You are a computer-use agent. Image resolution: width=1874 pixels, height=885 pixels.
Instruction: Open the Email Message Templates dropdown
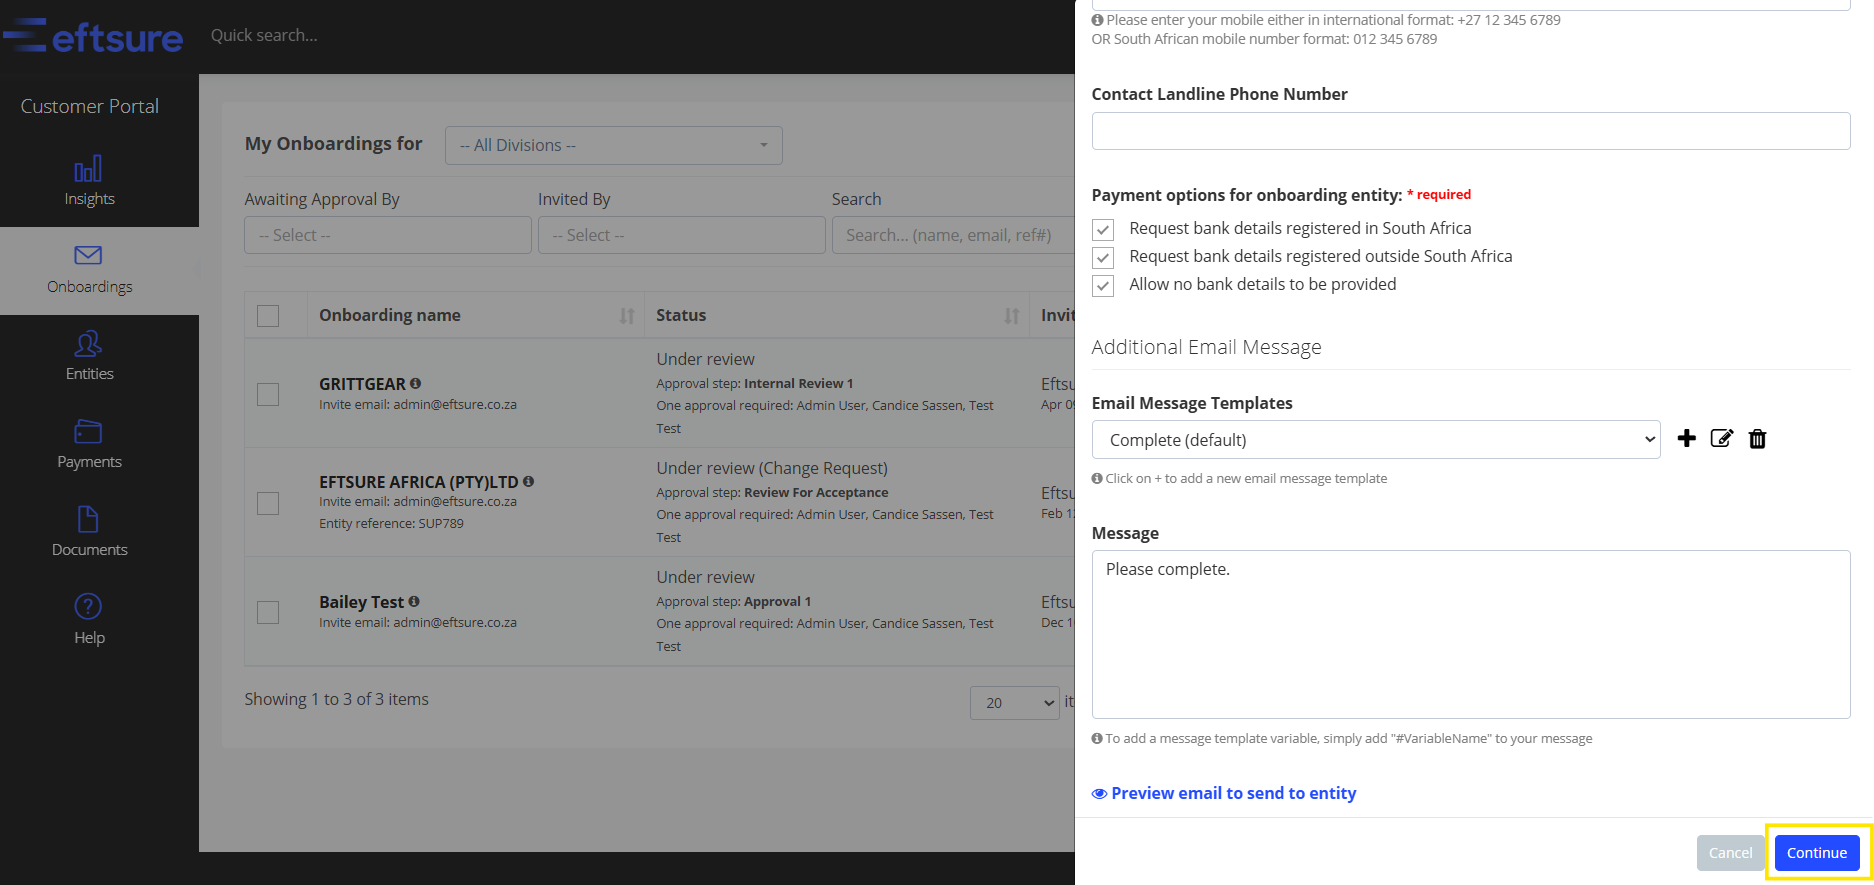pyautogui.click(x=1375, y=440)
